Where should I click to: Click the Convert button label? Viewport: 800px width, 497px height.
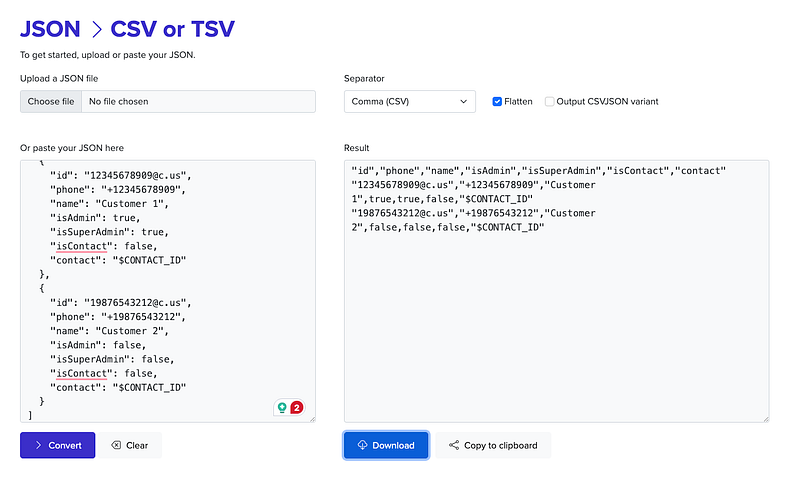point(66,446)
